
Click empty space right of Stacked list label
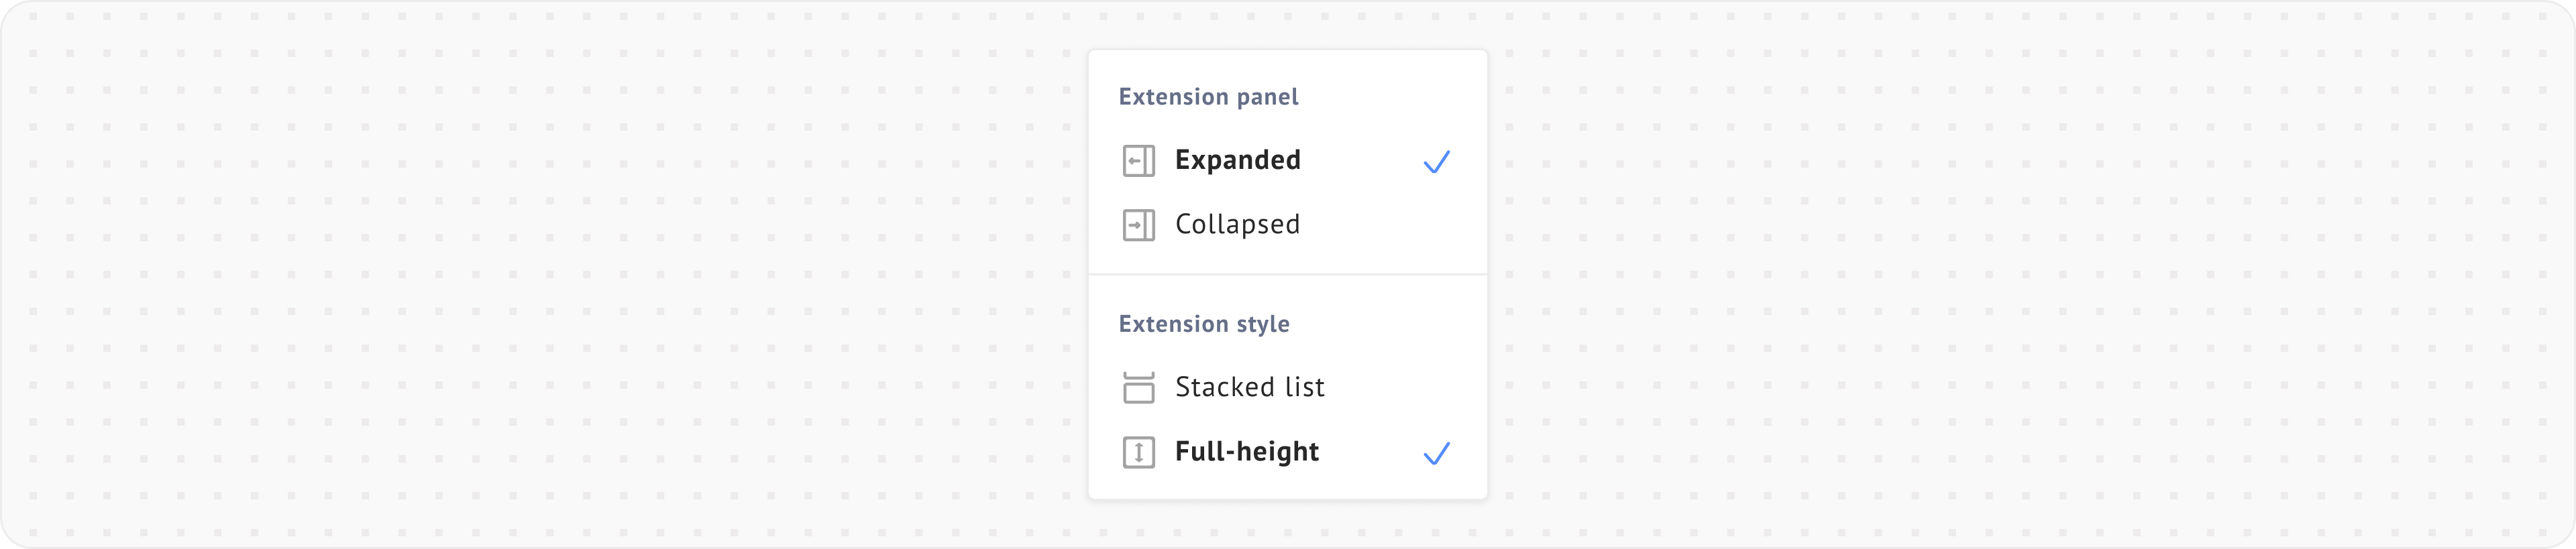1400,388
